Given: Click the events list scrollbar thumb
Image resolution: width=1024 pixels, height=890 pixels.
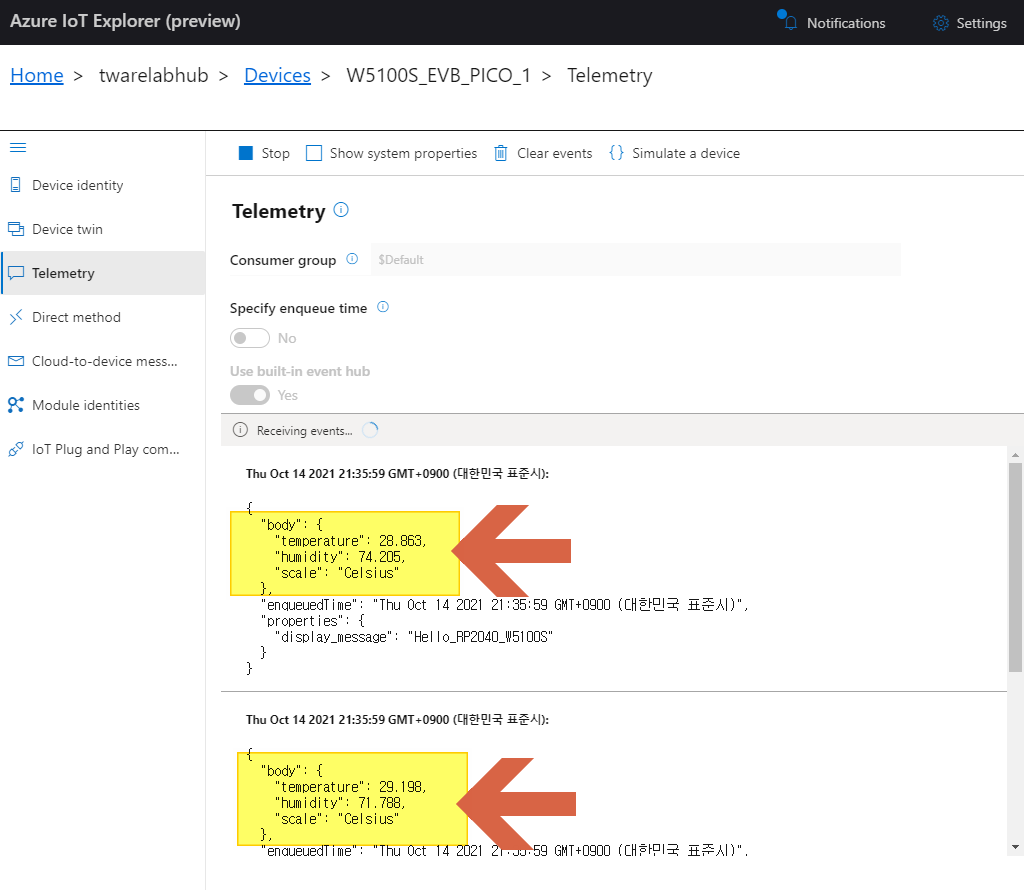Looking at the screenshot, I should point(1015,567).
